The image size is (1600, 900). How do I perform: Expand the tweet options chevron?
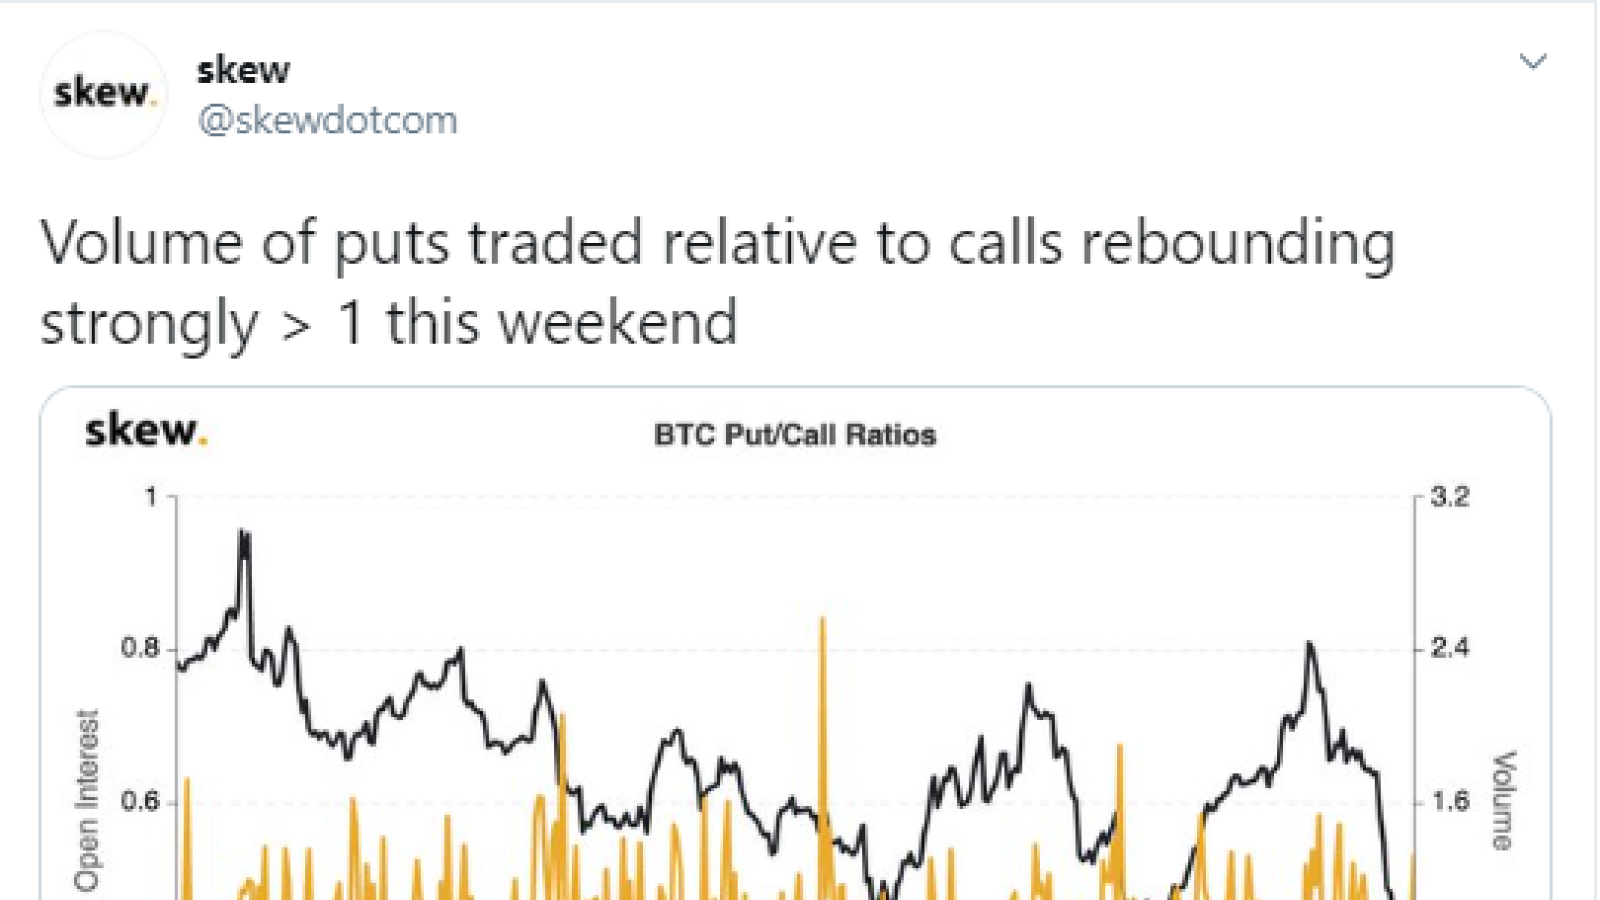[x=1533, y=62]
